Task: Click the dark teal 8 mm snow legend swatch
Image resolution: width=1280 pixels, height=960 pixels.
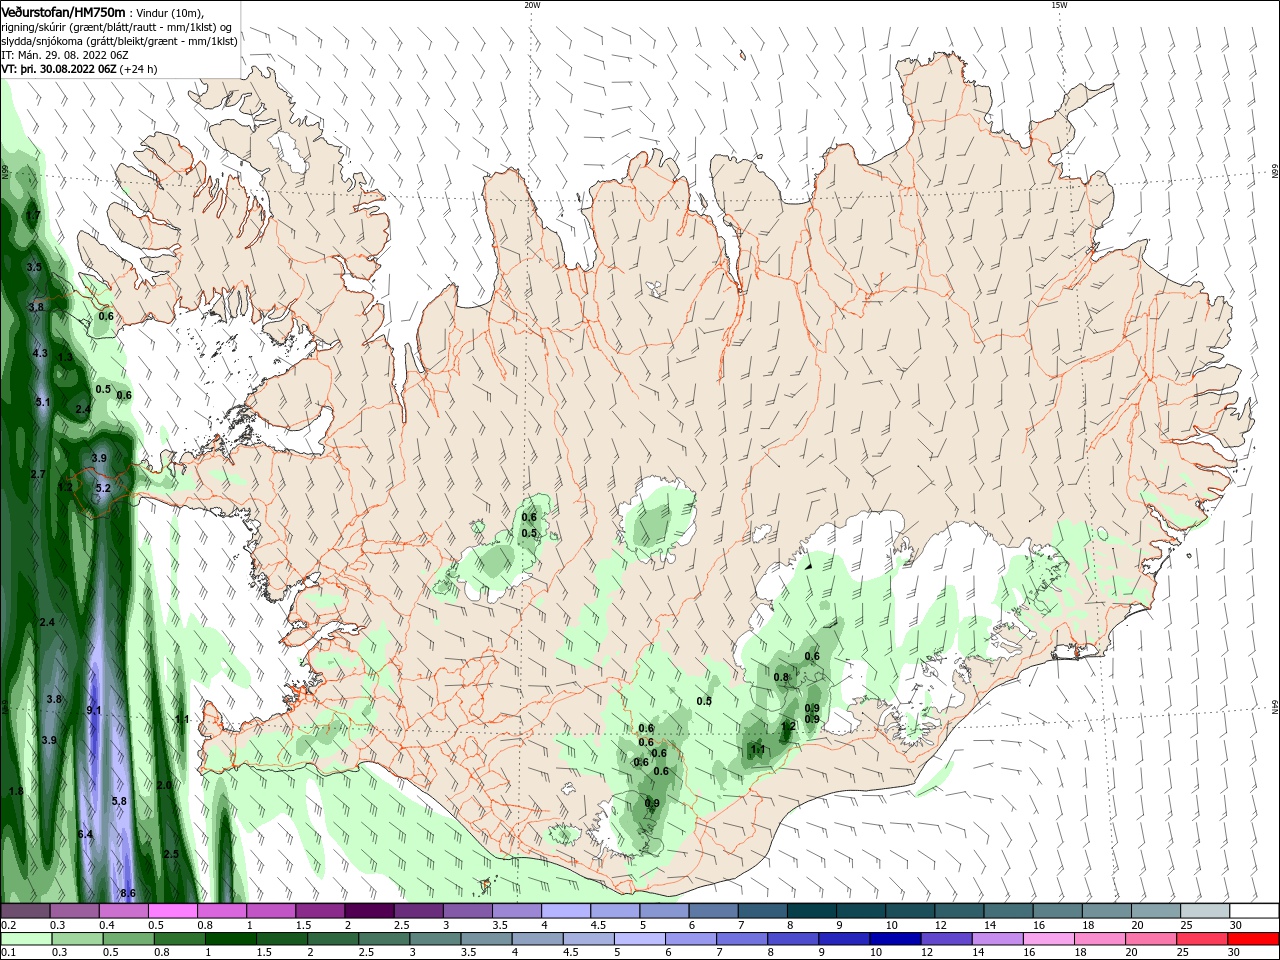Action: 812,911
